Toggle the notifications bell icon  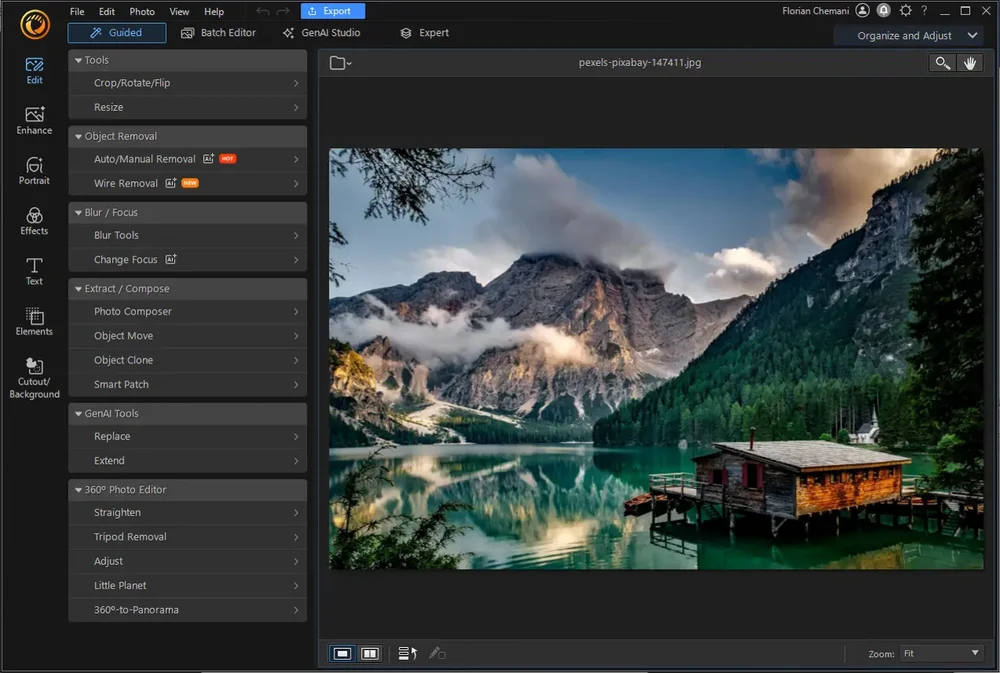883,10
